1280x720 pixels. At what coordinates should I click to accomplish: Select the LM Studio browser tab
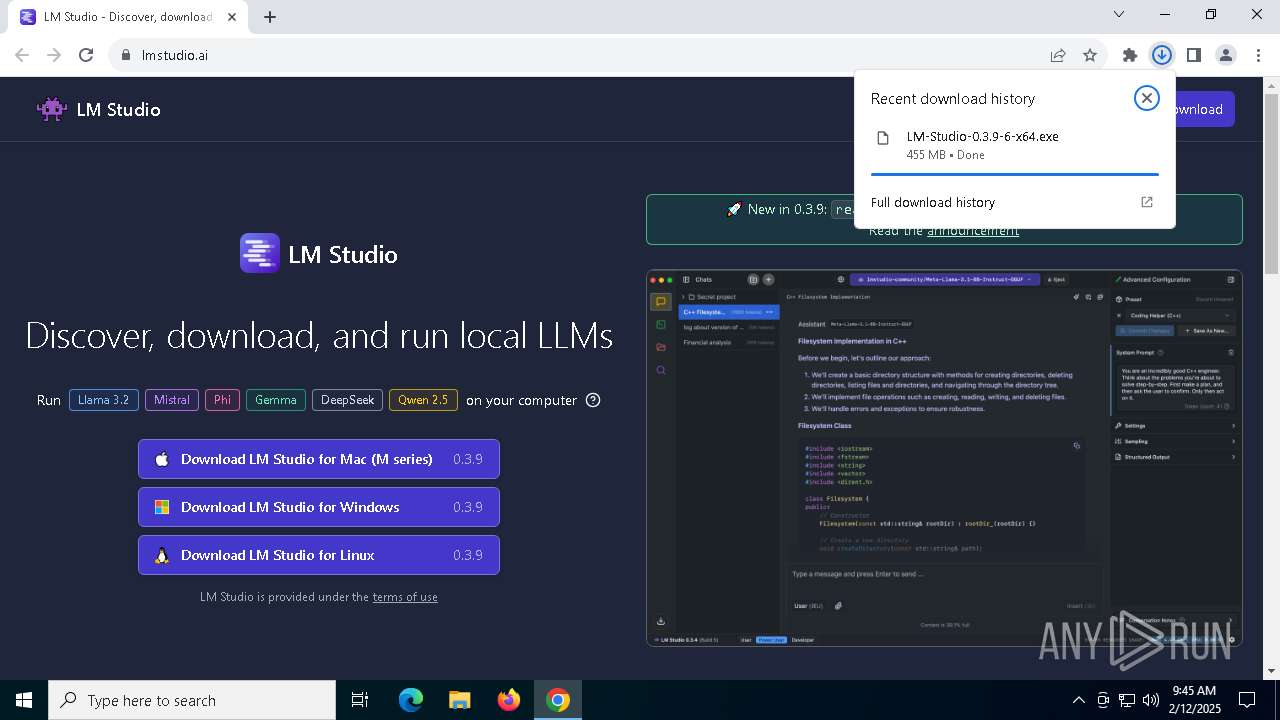[127, 17]
